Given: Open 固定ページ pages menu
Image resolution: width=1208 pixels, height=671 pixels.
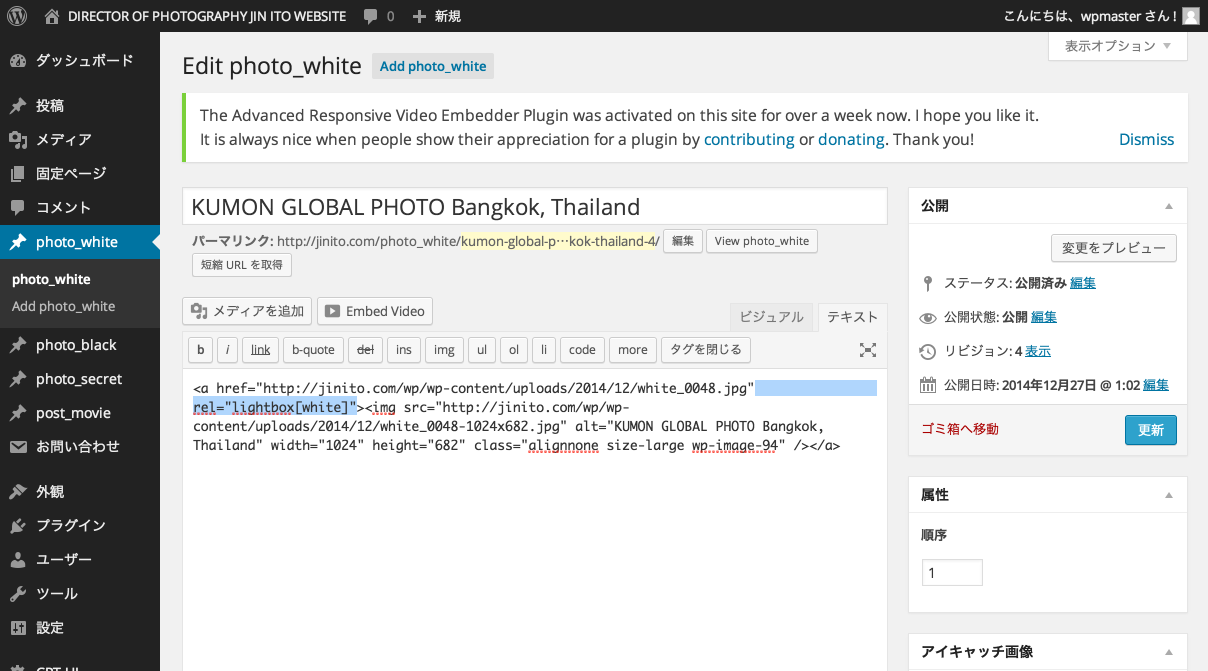Looking at the screenshot, I should [80, 174].
